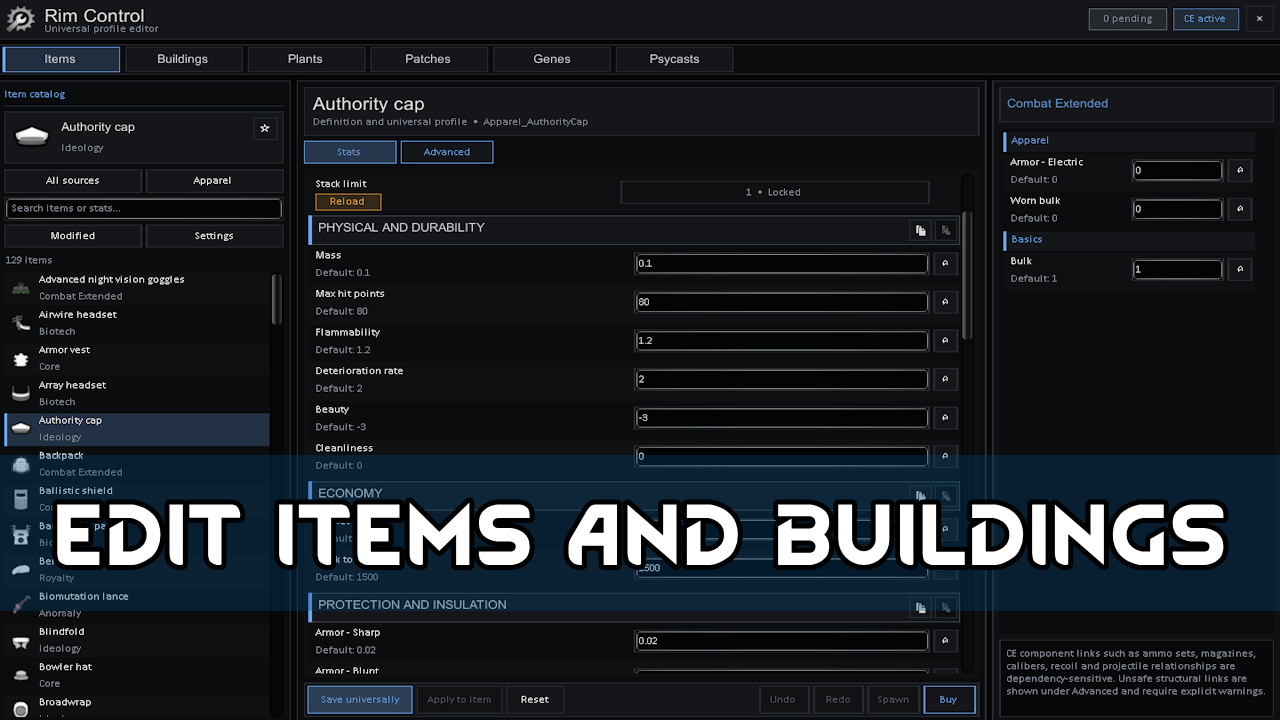
Task: Go to the Genes tab
Action: 552,59
